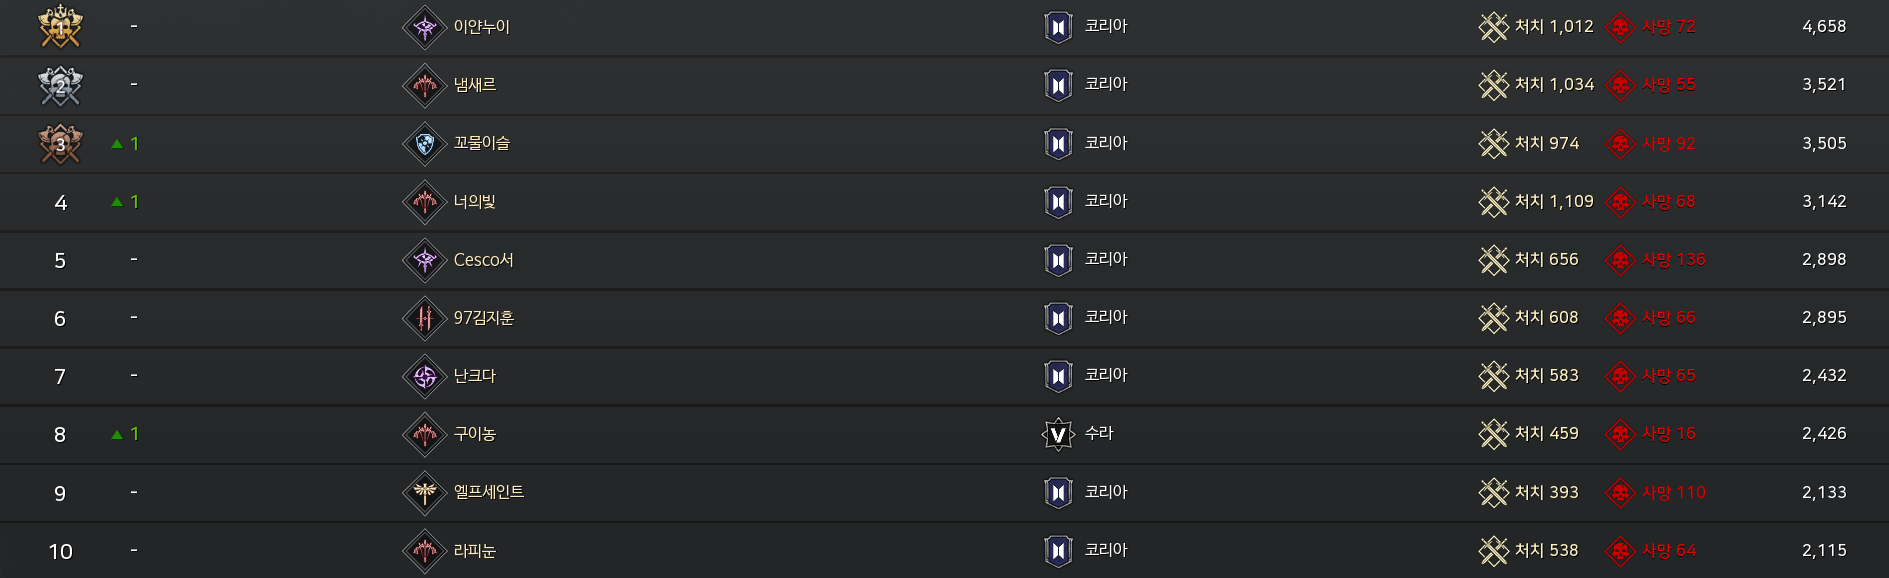
Task: Click the class icon beside Cesco서
Action: pos(425,260)
